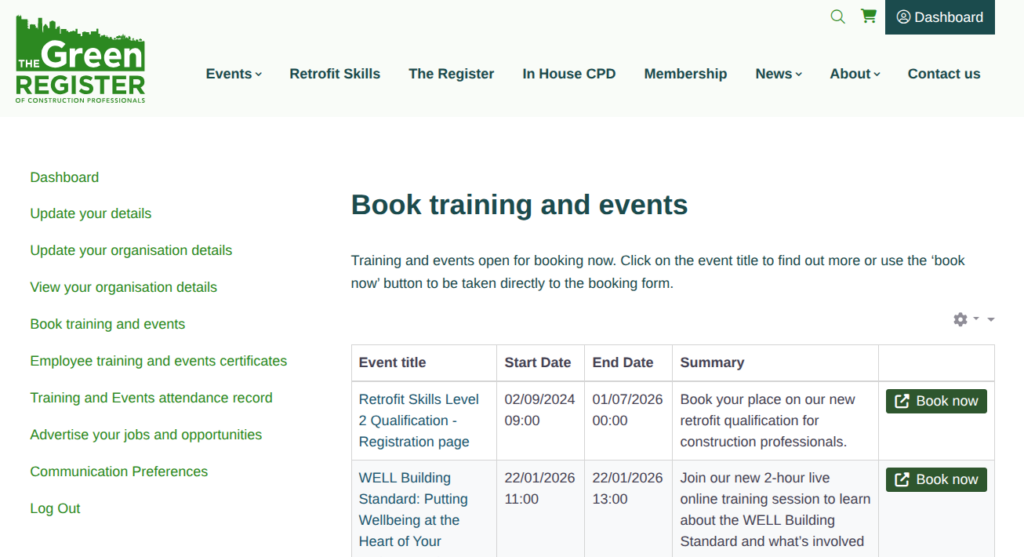Expand the About dropdown menu

(x=854, y=74)
